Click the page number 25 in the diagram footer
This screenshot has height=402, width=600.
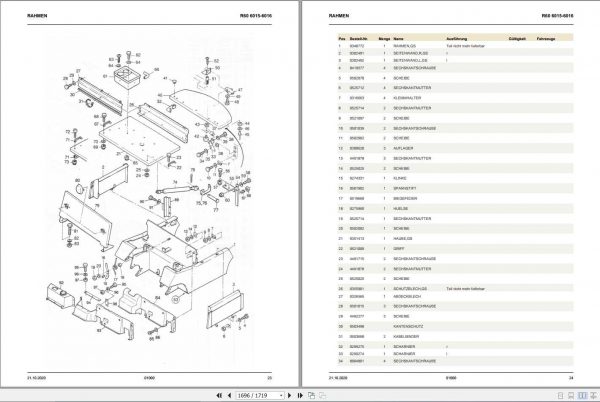click(269, 378)
